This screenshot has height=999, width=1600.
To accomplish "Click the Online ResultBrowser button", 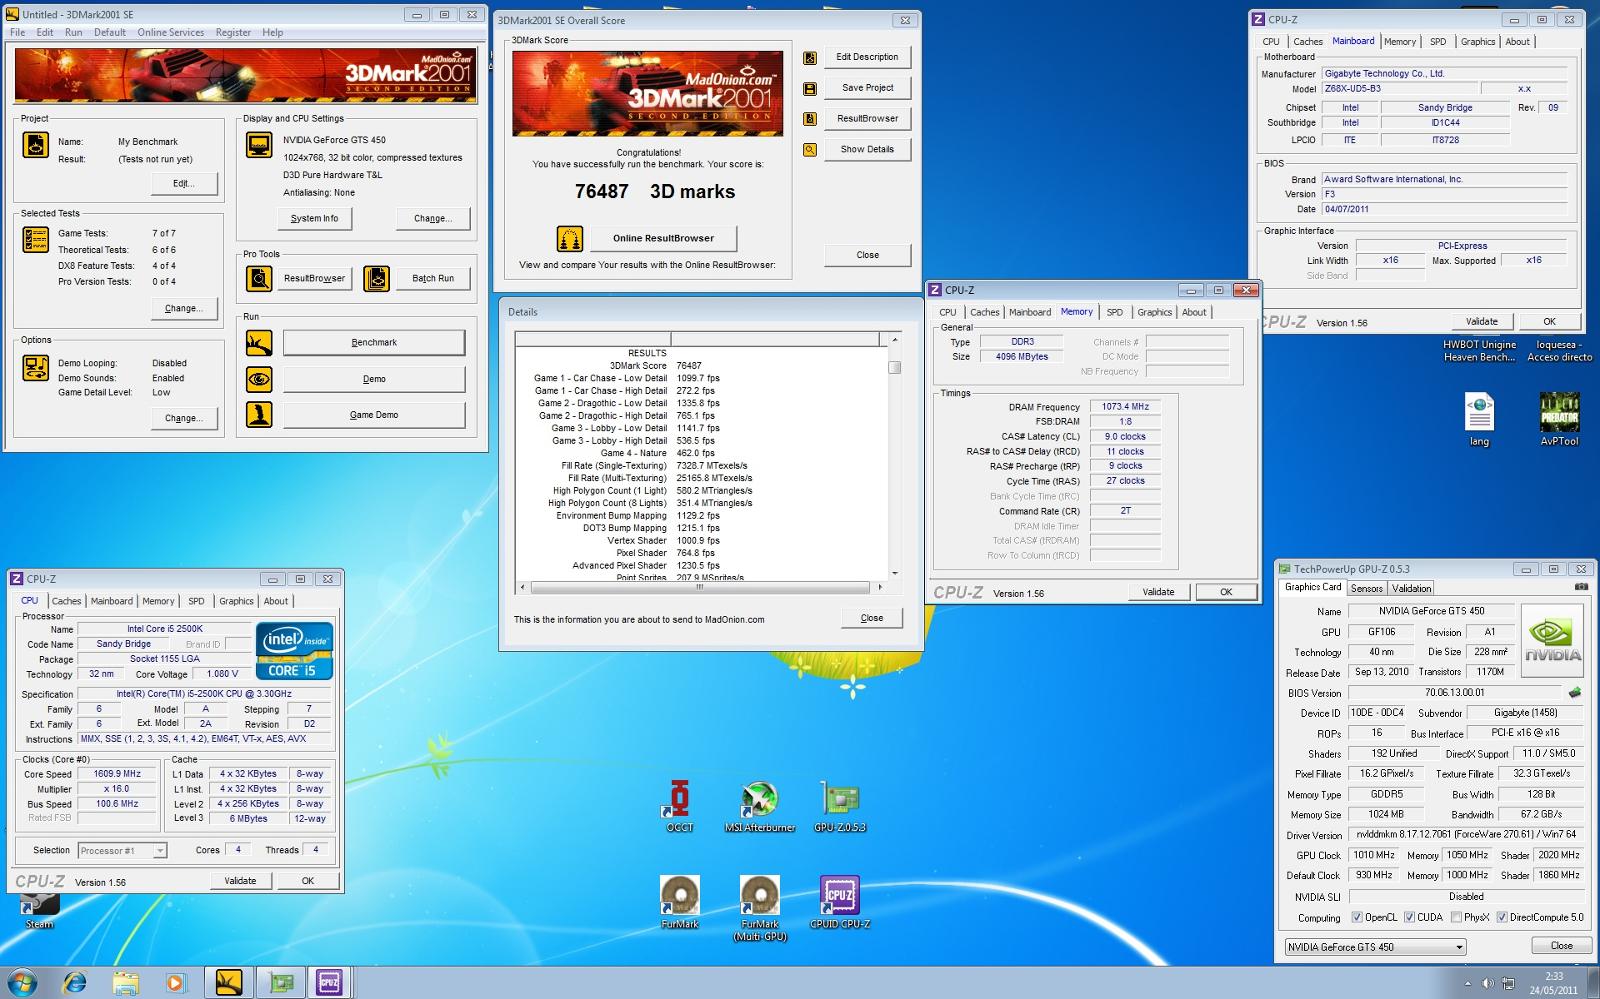I will click(x=663, y=238).
